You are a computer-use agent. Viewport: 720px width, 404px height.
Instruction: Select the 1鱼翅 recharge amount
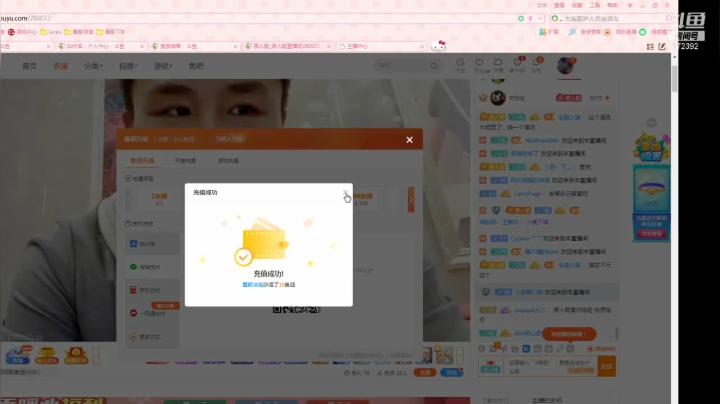click(159, 199)
